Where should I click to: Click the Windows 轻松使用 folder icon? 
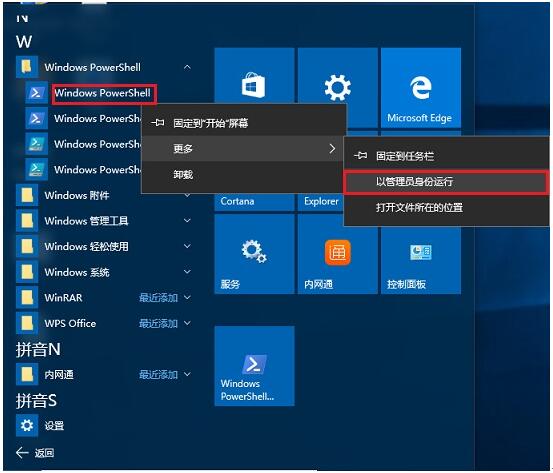click(x=27, y=246)
